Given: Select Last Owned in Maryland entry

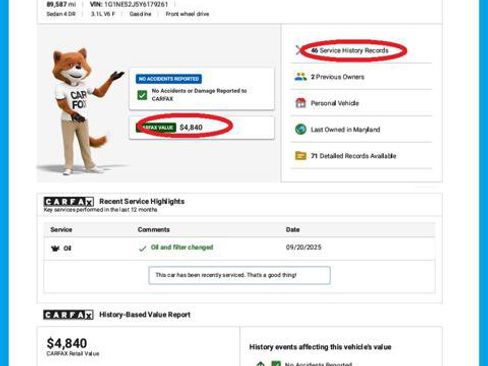Looking at the screenshot, I should (x=345, y=130).
